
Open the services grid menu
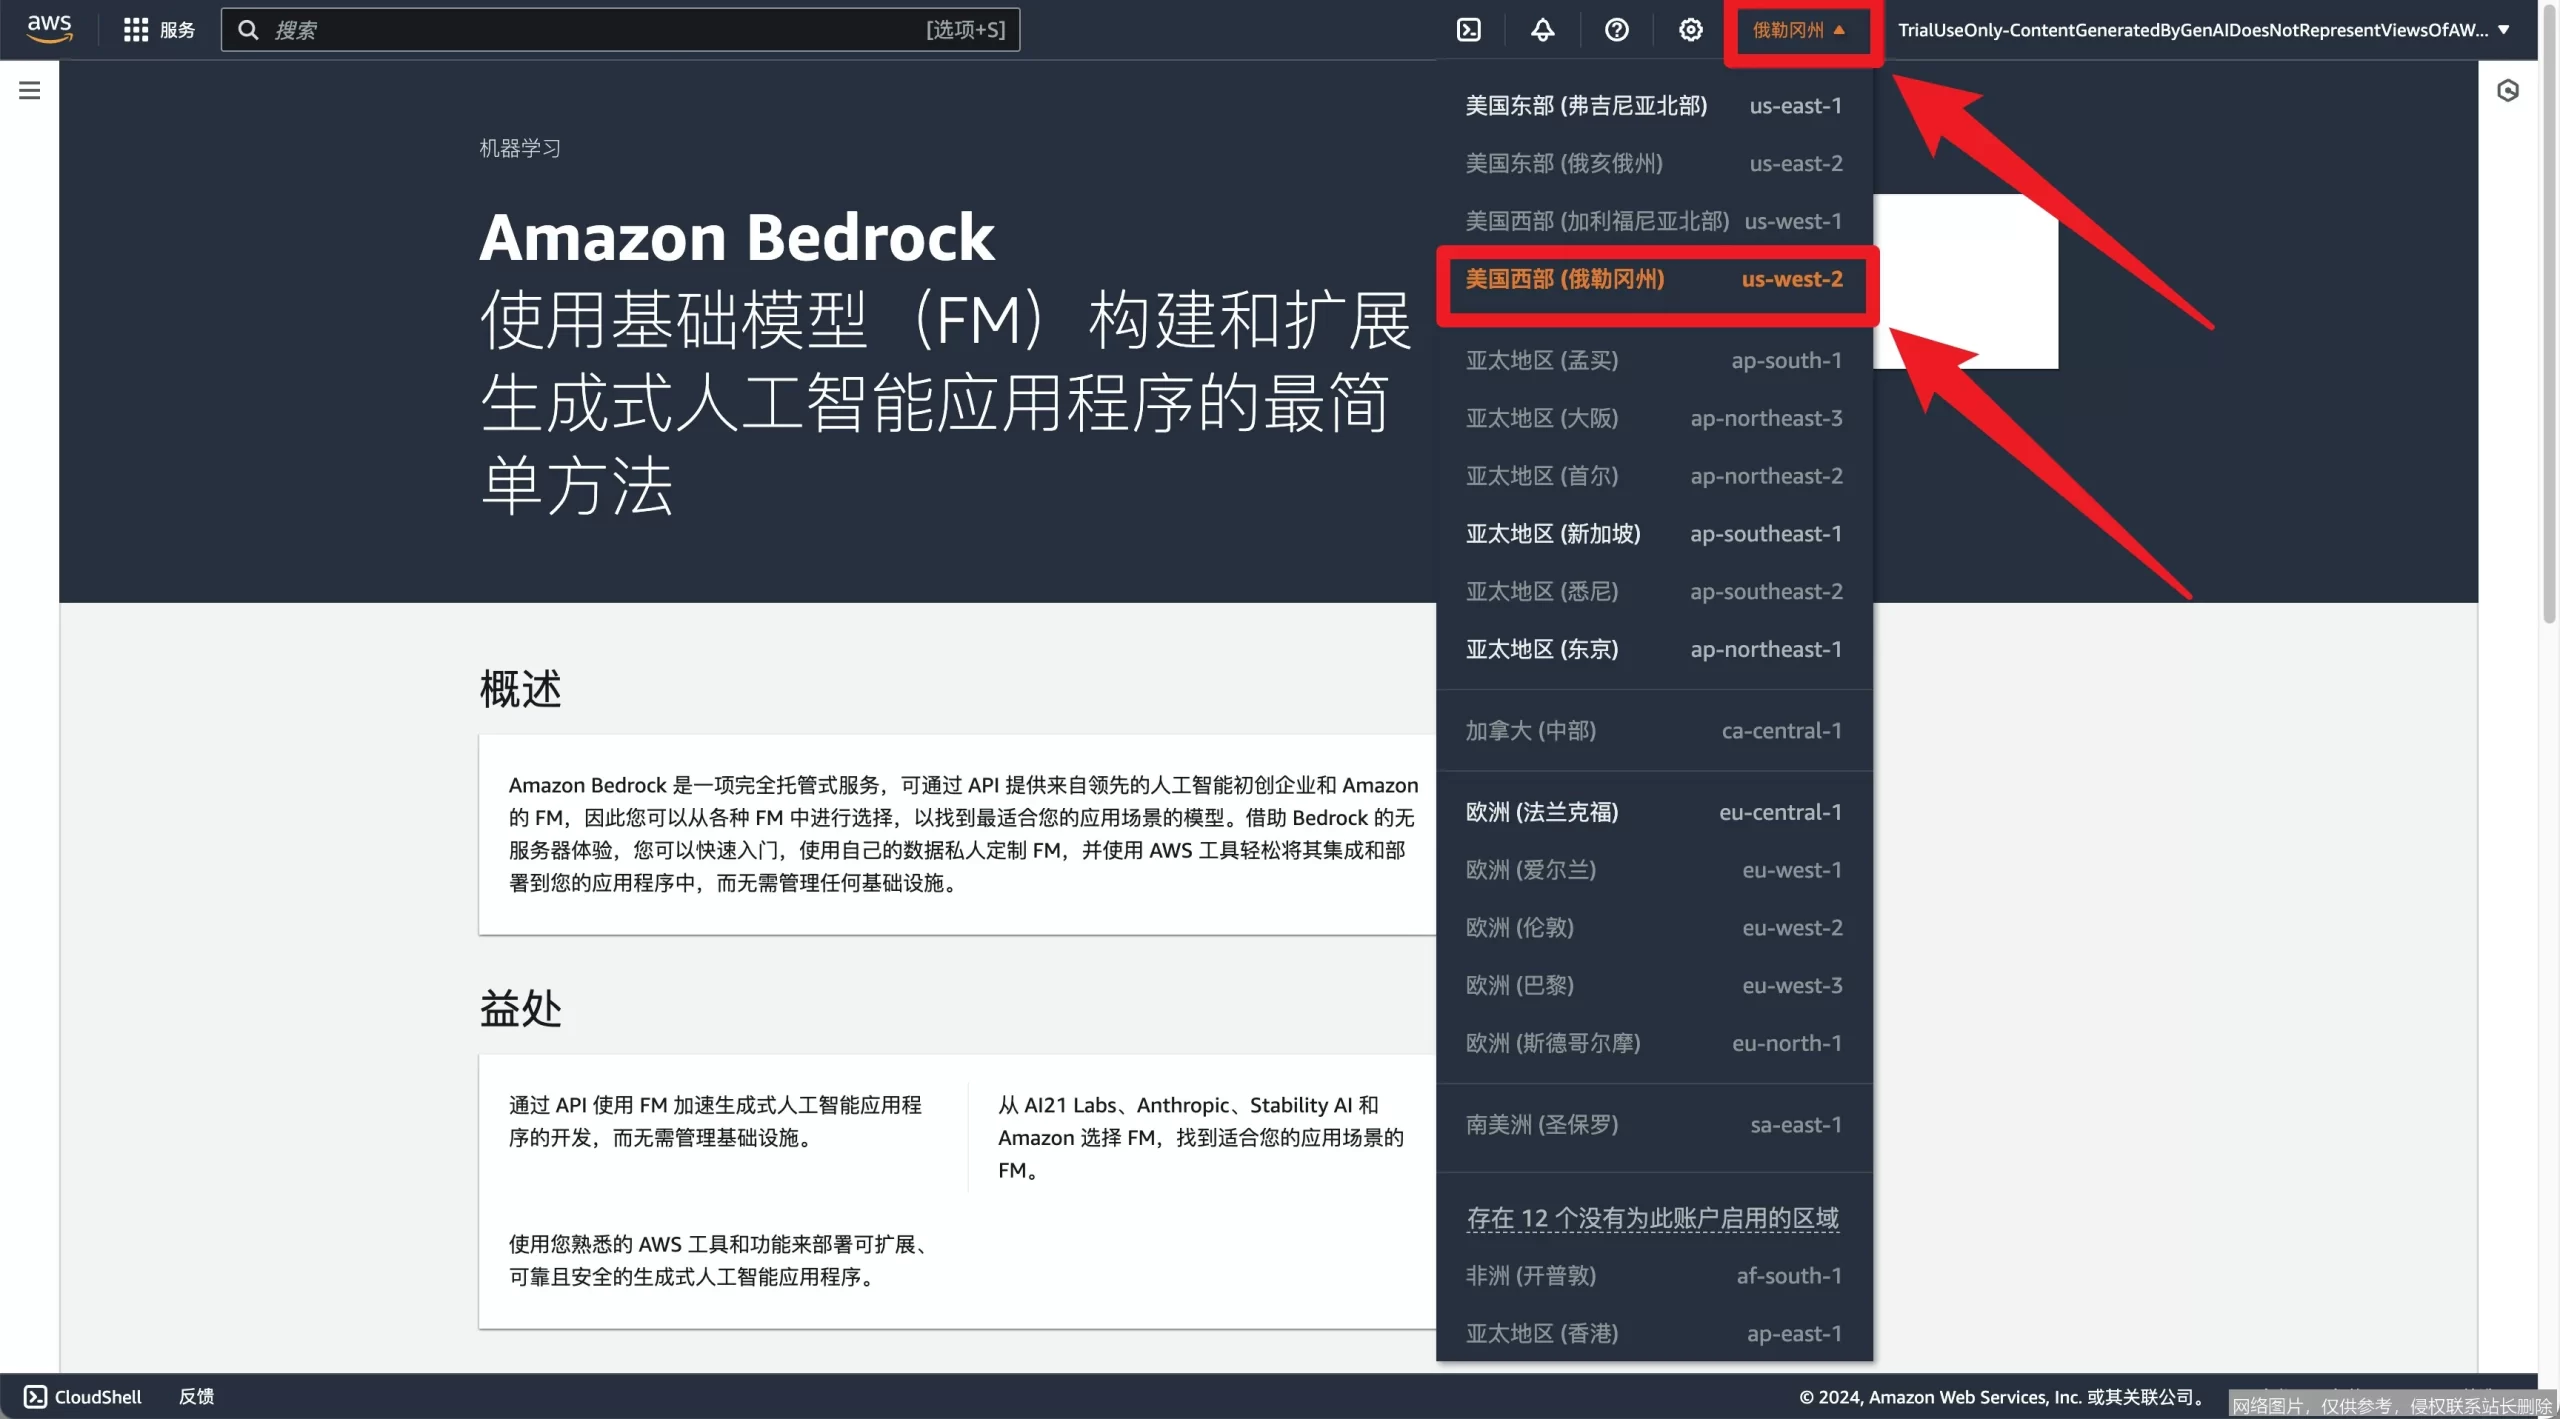(135, 30)
